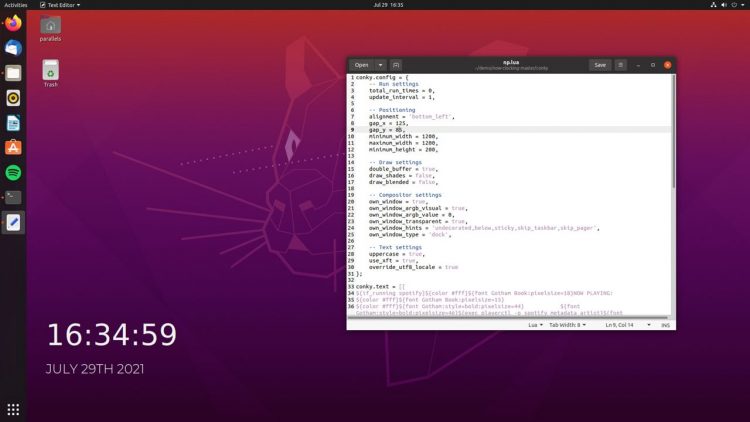
Task: Open the Activities overview
Action: tap(16, 5)
